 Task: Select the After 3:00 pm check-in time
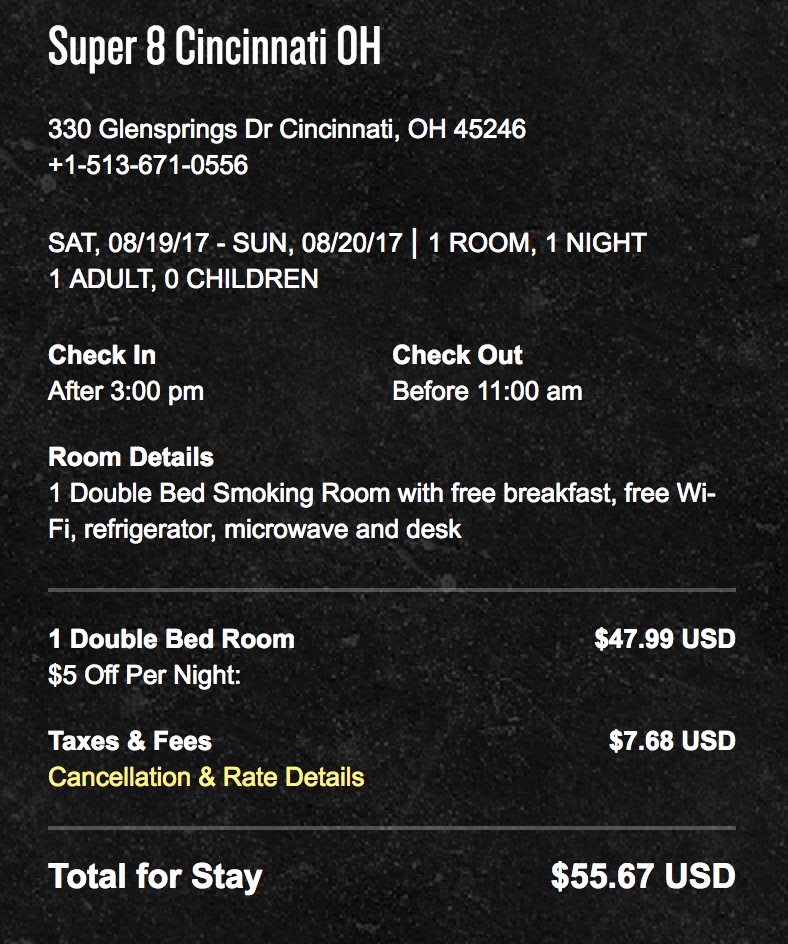[126, 391]
